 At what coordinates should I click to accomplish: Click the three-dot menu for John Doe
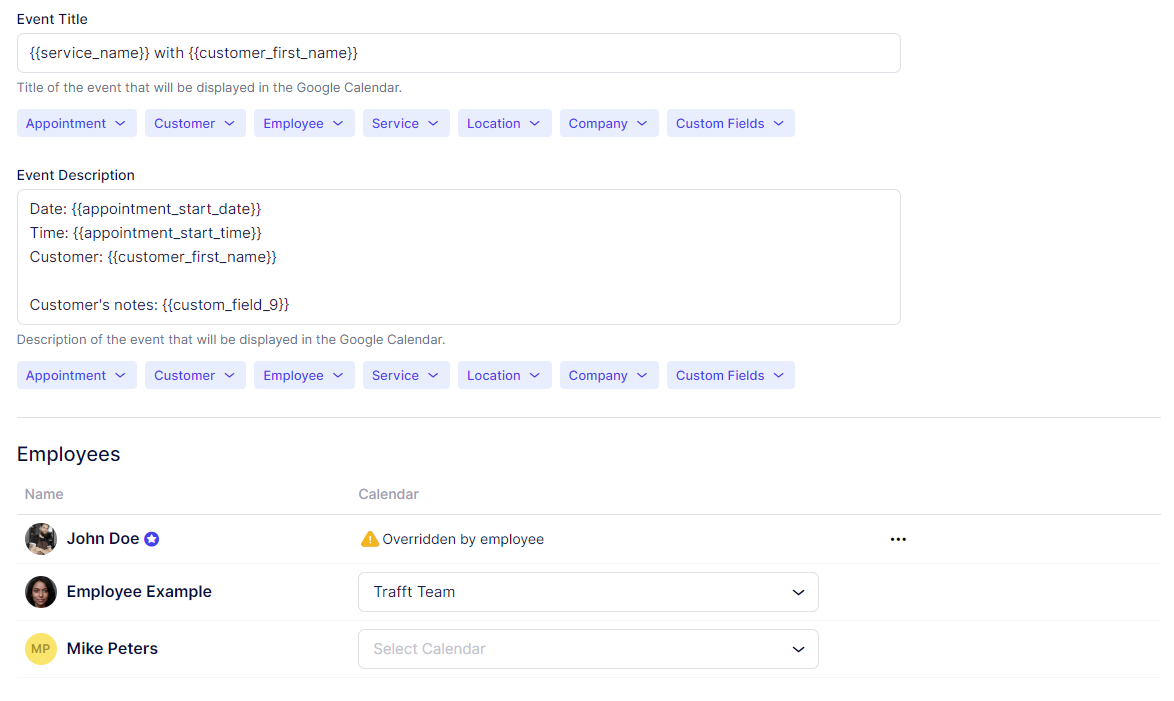pyautogui.click(x=898, y=539)
